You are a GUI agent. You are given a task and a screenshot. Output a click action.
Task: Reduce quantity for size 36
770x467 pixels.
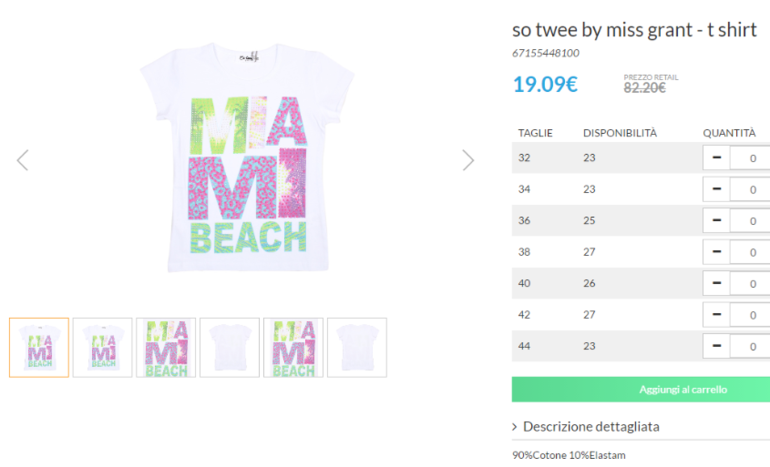[x=717, y=221]
